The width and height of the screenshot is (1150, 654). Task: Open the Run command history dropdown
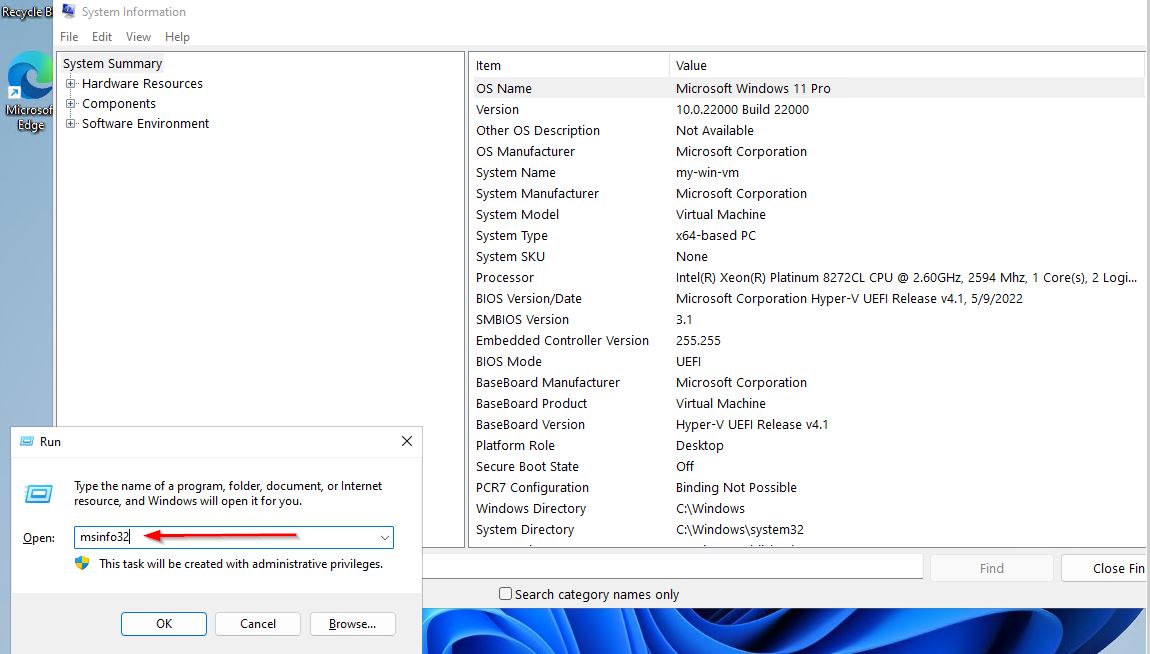coord(385,537)
